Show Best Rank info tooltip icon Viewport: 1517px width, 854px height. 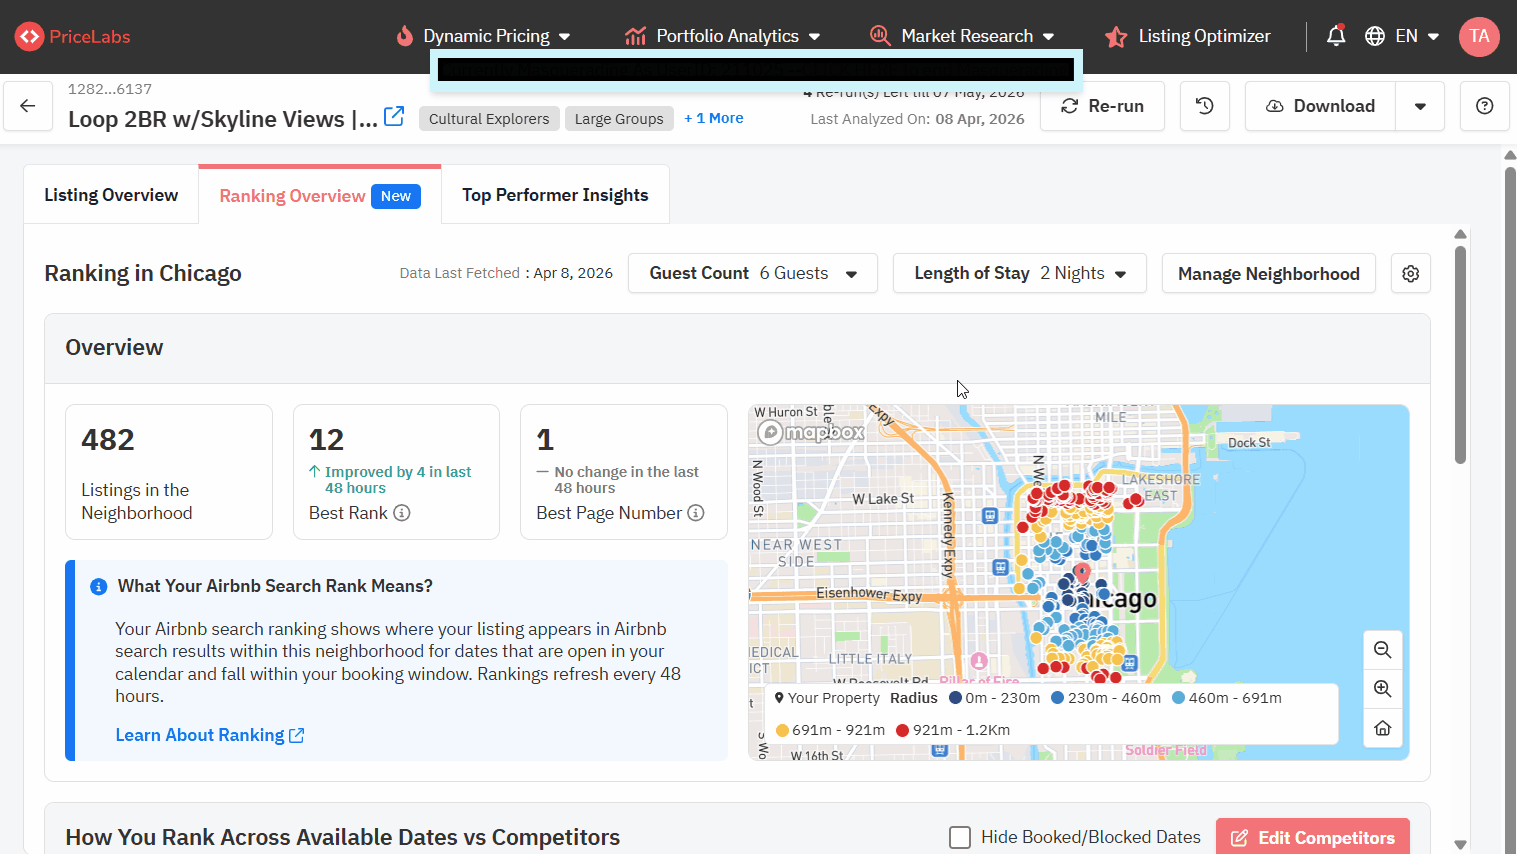pos(402,513)
